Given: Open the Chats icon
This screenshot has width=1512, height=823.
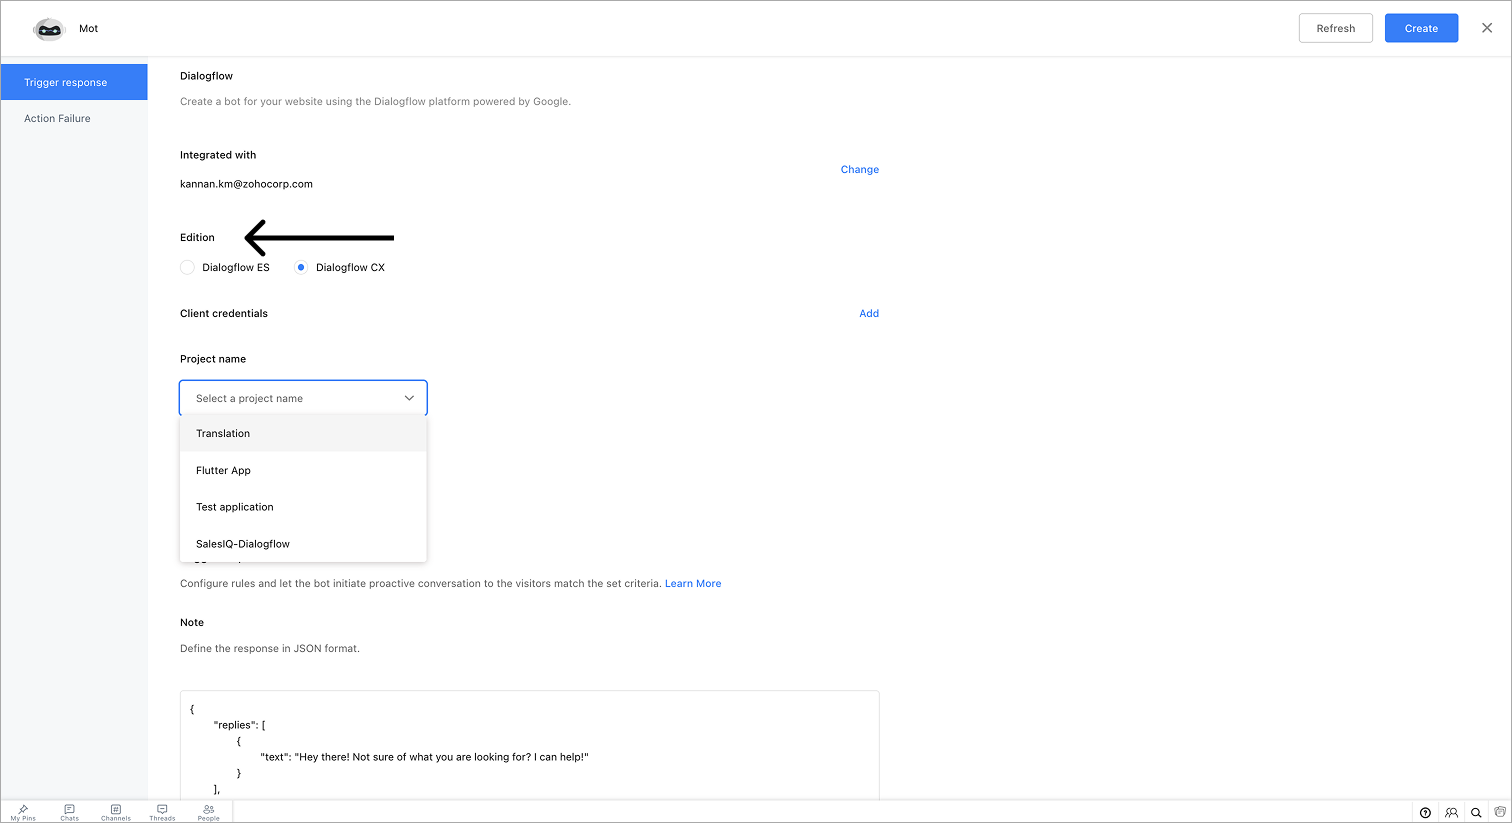Looking at the screenshot, I should [x=69, y=812].
